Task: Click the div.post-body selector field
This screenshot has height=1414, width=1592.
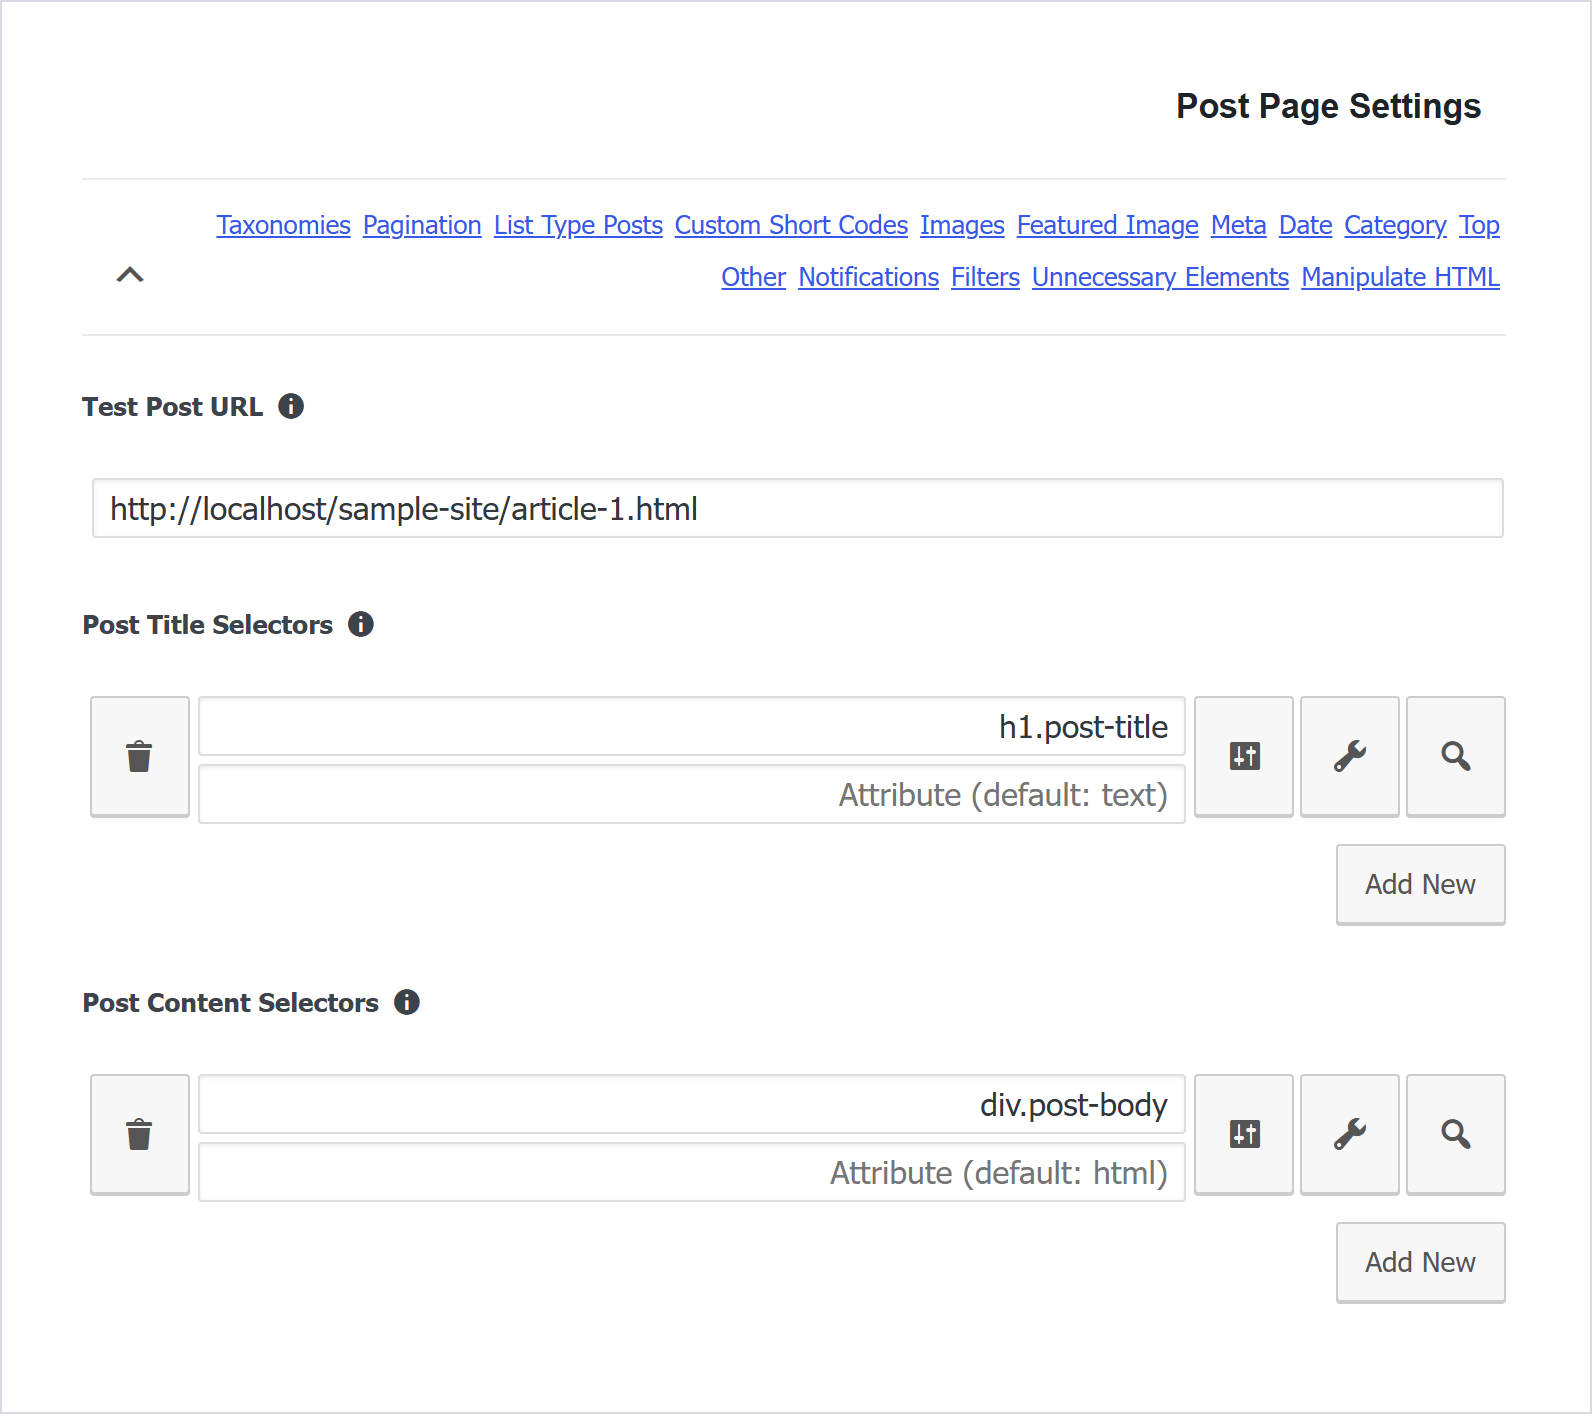Action: 692,1104
